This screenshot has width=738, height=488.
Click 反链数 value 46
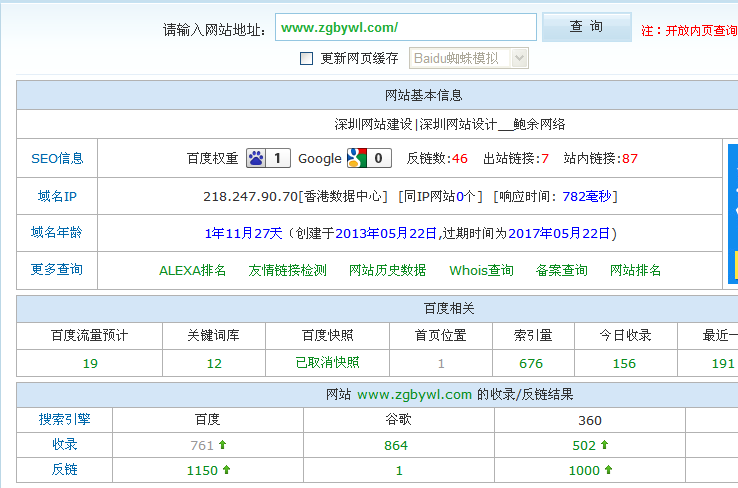(460, 159)
